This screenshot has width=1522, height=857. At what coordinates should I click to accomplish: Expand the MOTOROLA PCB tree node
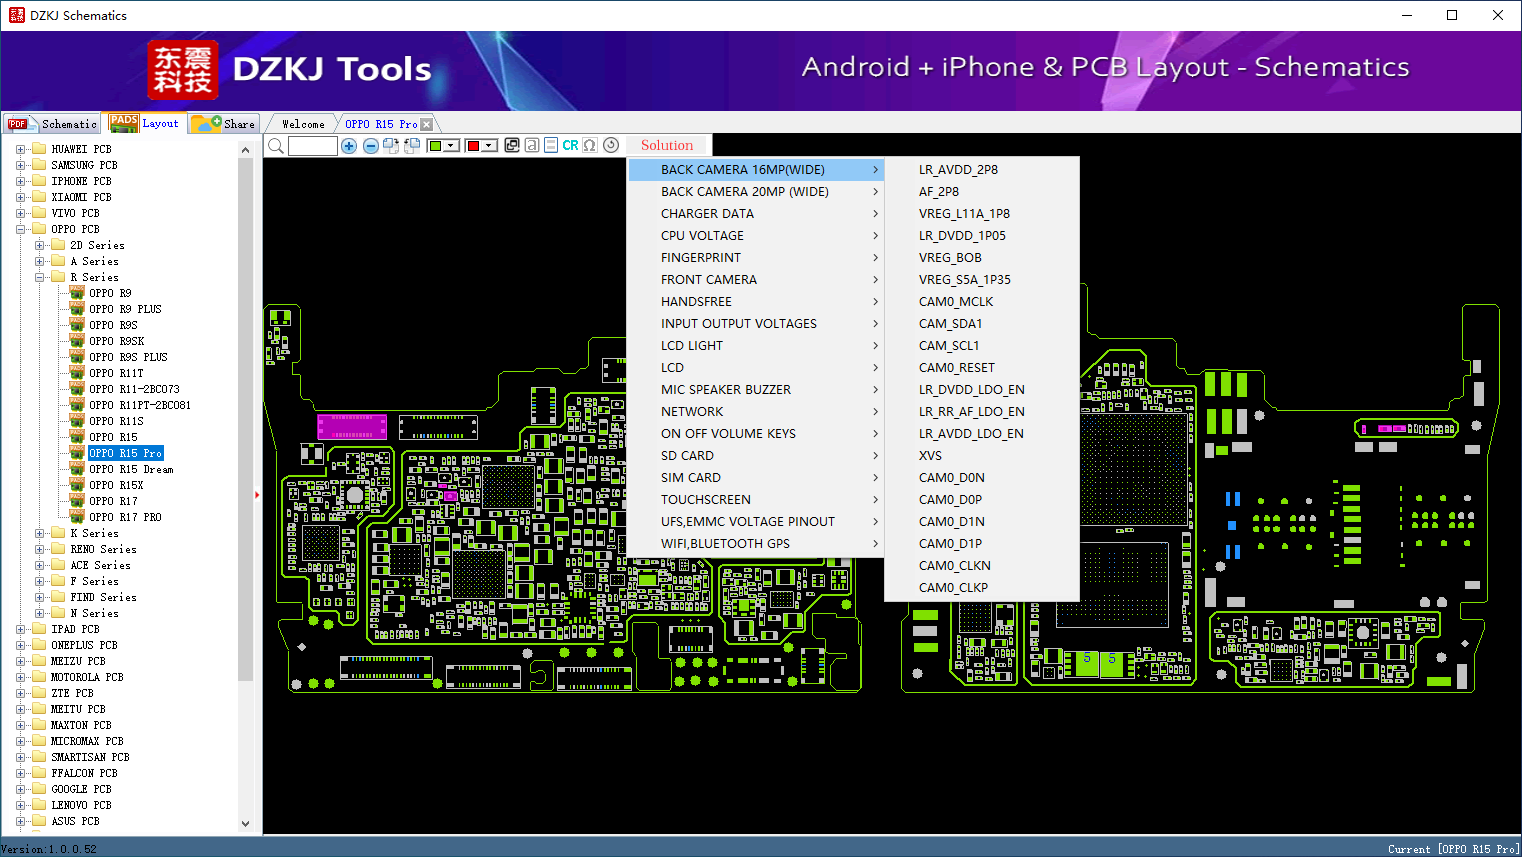[x=20, y=677]
